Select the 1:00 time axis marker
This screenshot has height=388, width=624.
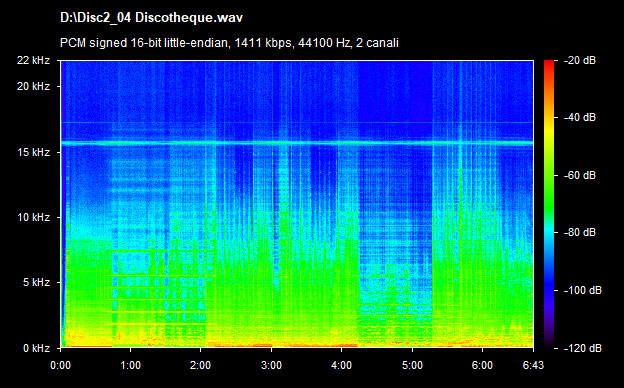pyautogui.click(x=131, y=365)
